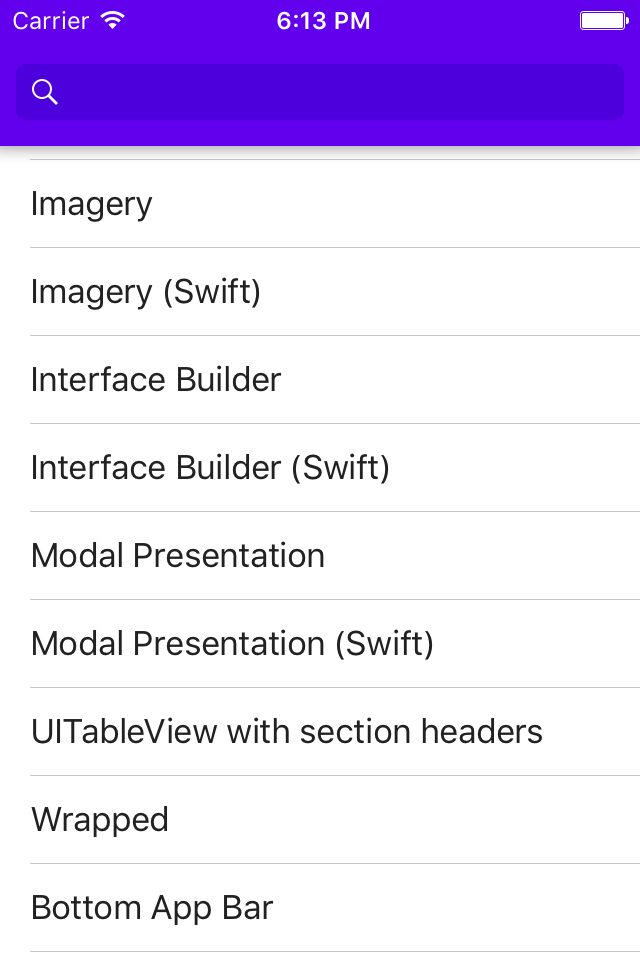Open Interface Builder (Swift) demo

click(x=210, y=467)
